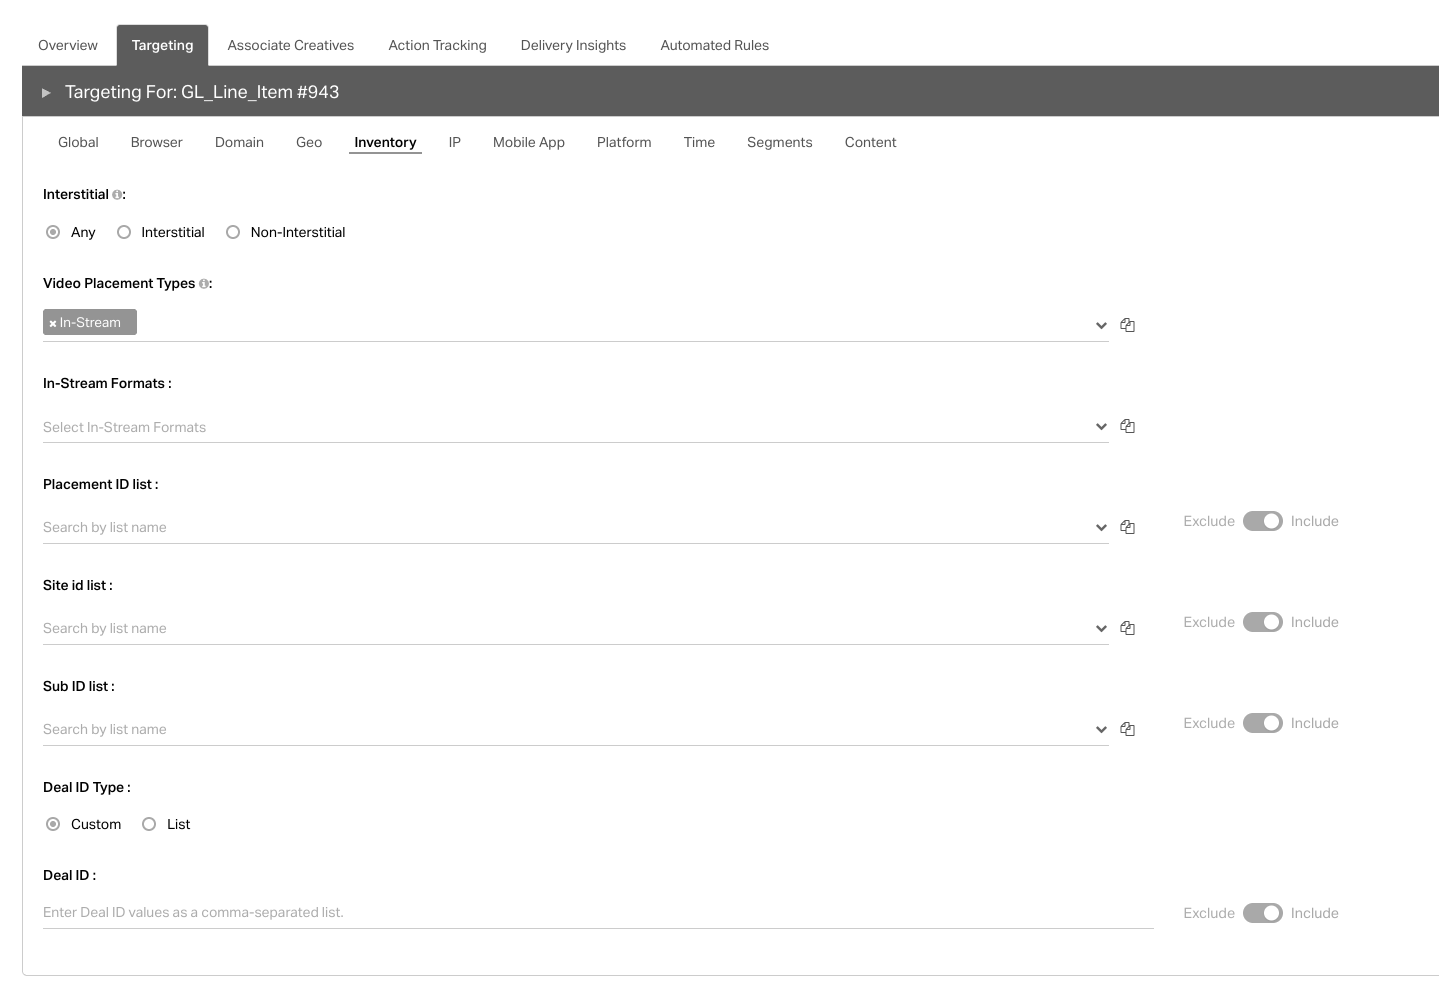Collapse the Targeting For GL_Line_Item header triangle
Screen dimensions: 1439x995
[46, 92]
